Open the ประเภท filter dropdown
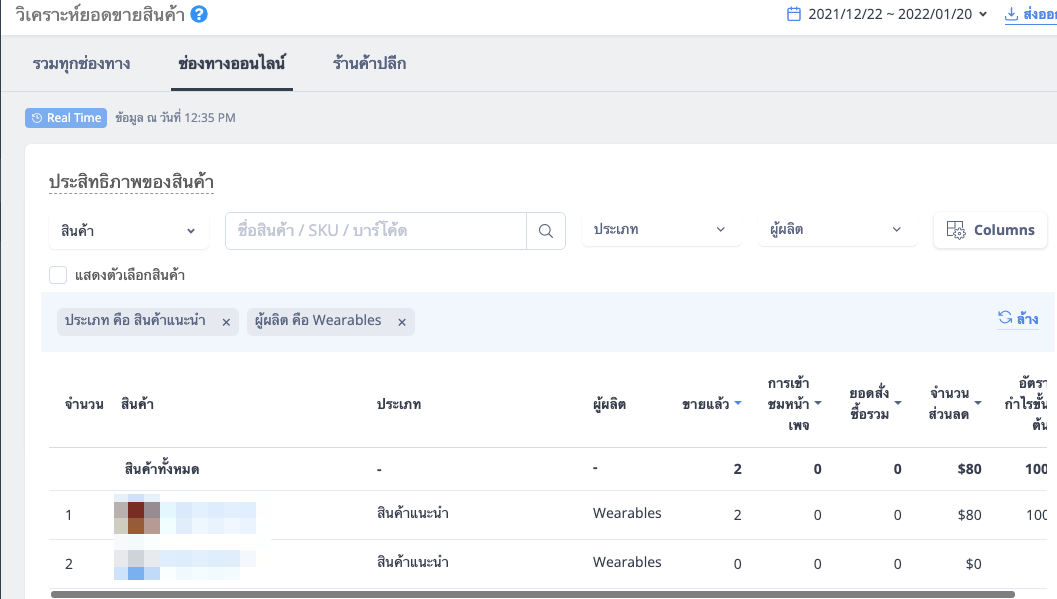This screenshot has height=599, width=1057. tap(661, 230)
